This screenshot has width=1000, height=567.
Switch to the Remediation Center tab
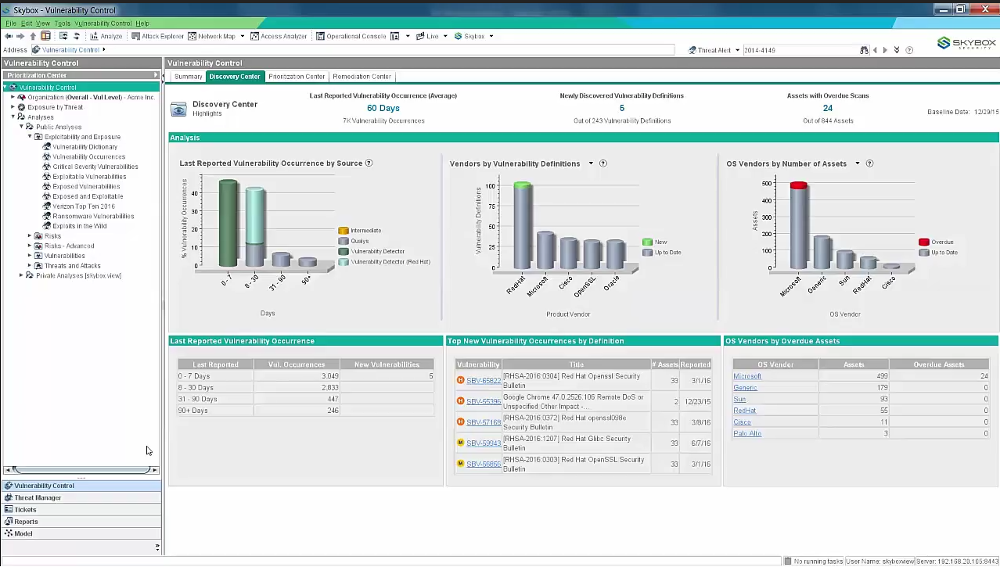pos(362,77)
